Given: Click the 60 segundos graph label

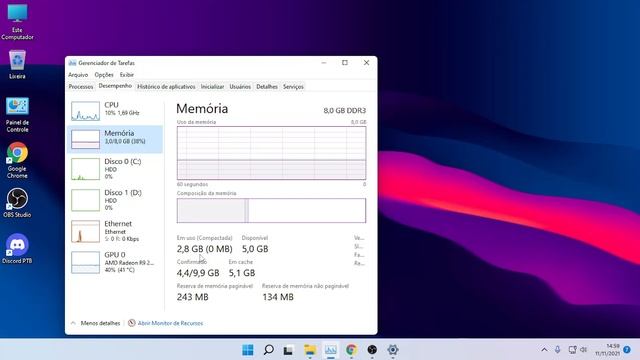Looking at the screenshot, I should click(x=192, y=184).
